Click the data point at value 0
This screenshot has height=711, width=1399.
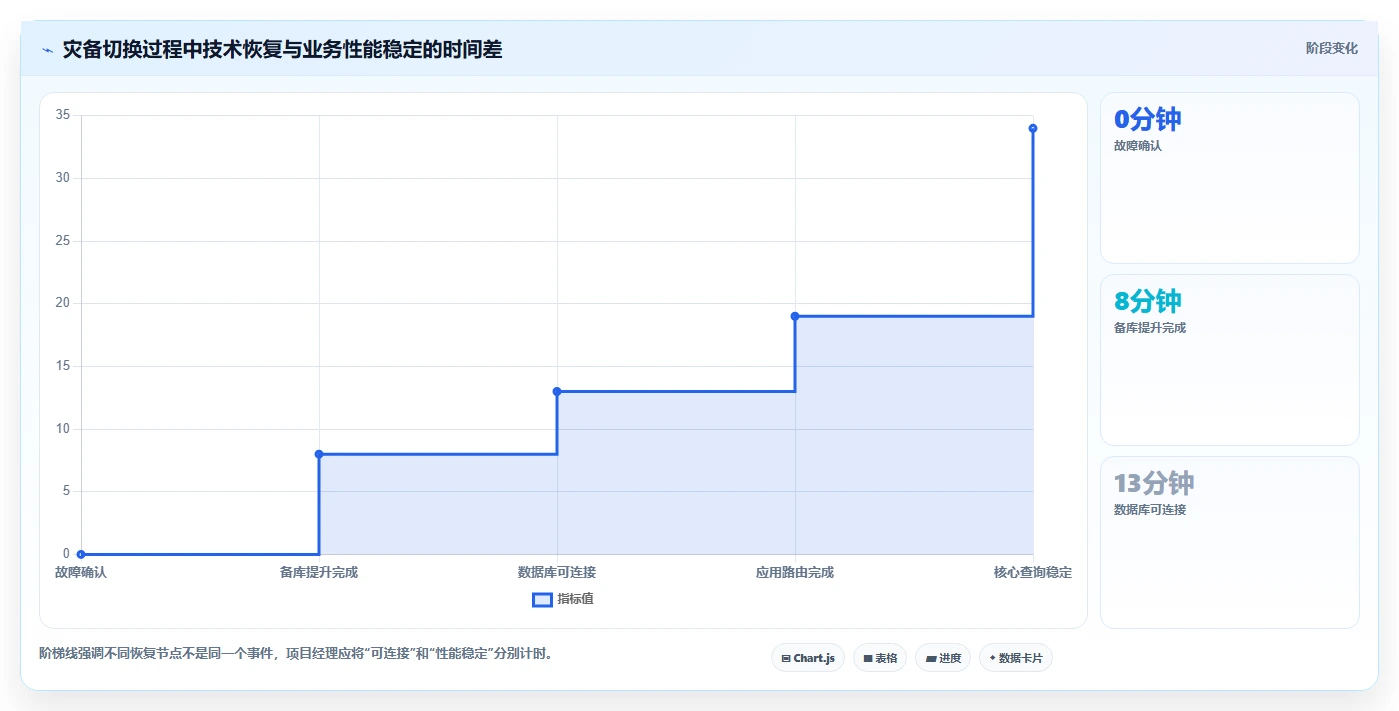[x=81, y=554]
